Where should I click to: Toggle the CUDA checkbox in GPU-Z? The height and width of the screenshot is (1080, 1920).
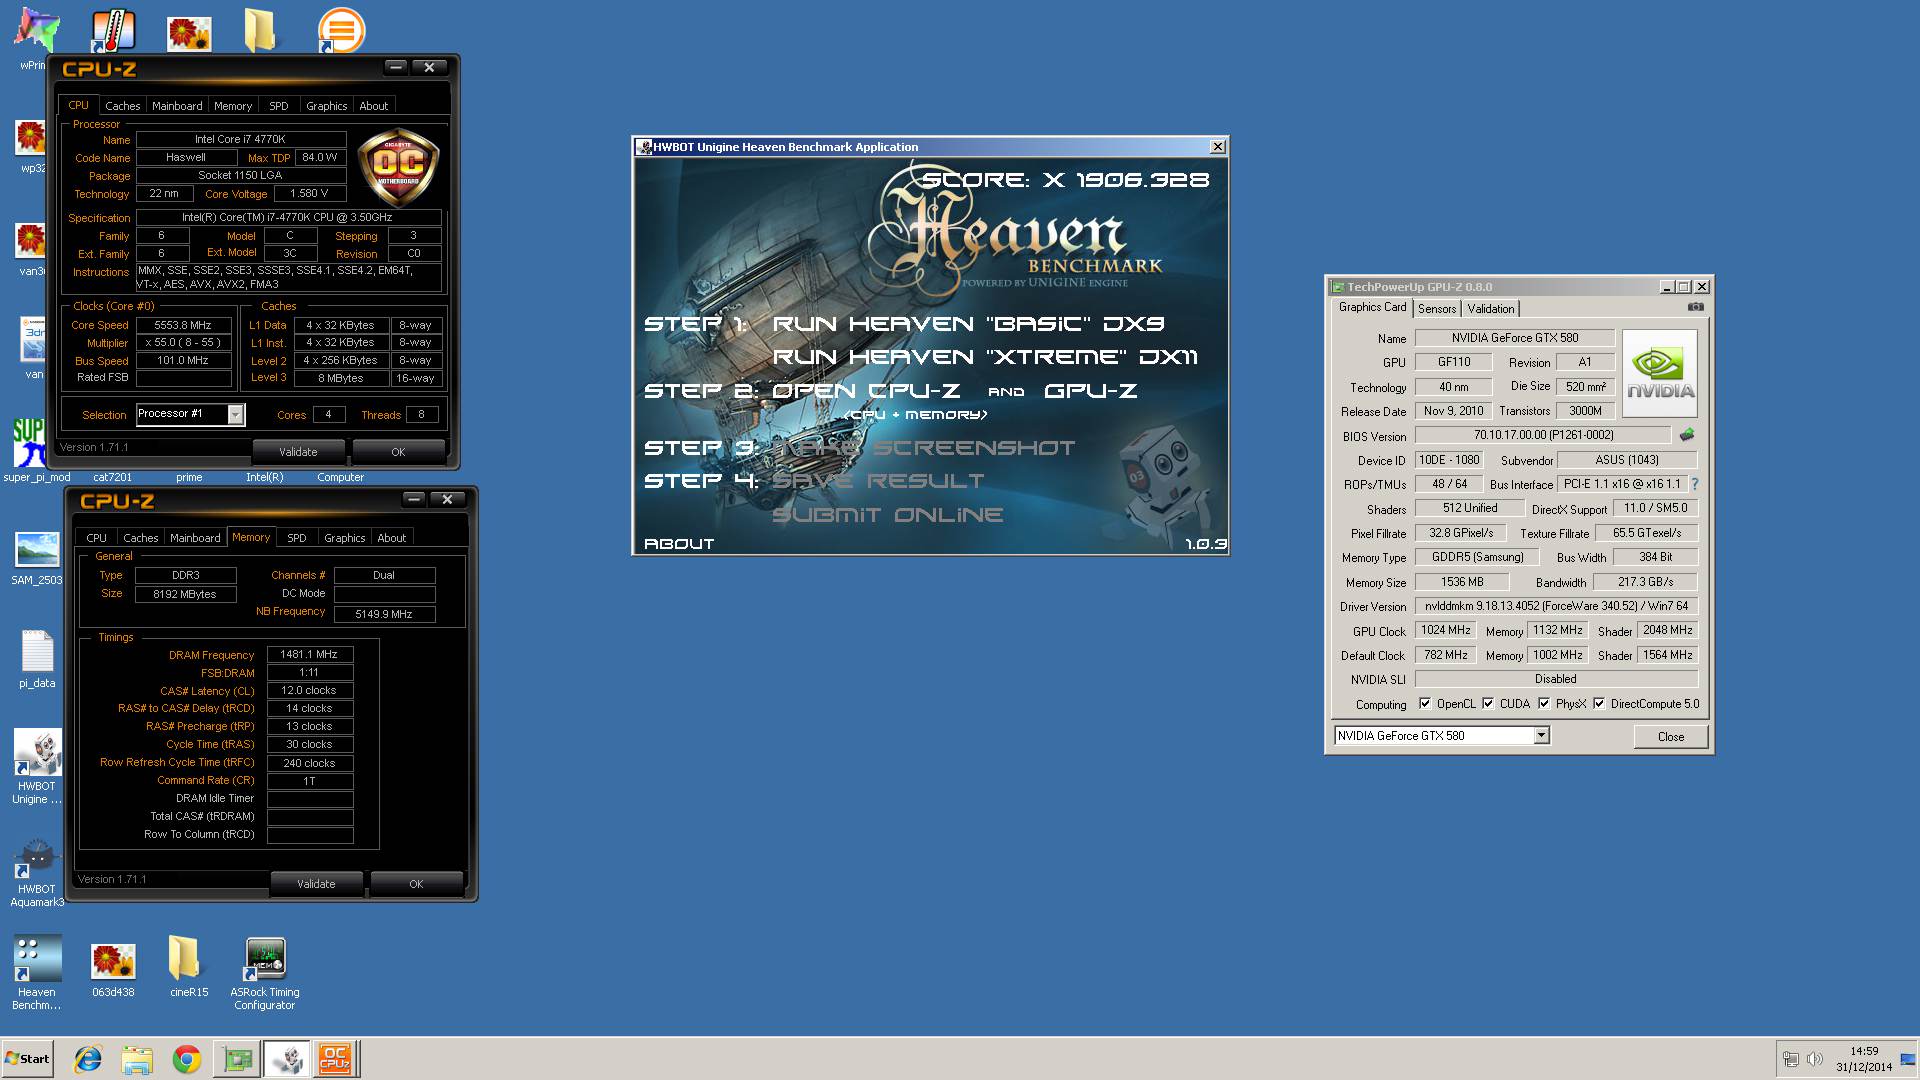pyautogui.click(x=1488, y=703)
